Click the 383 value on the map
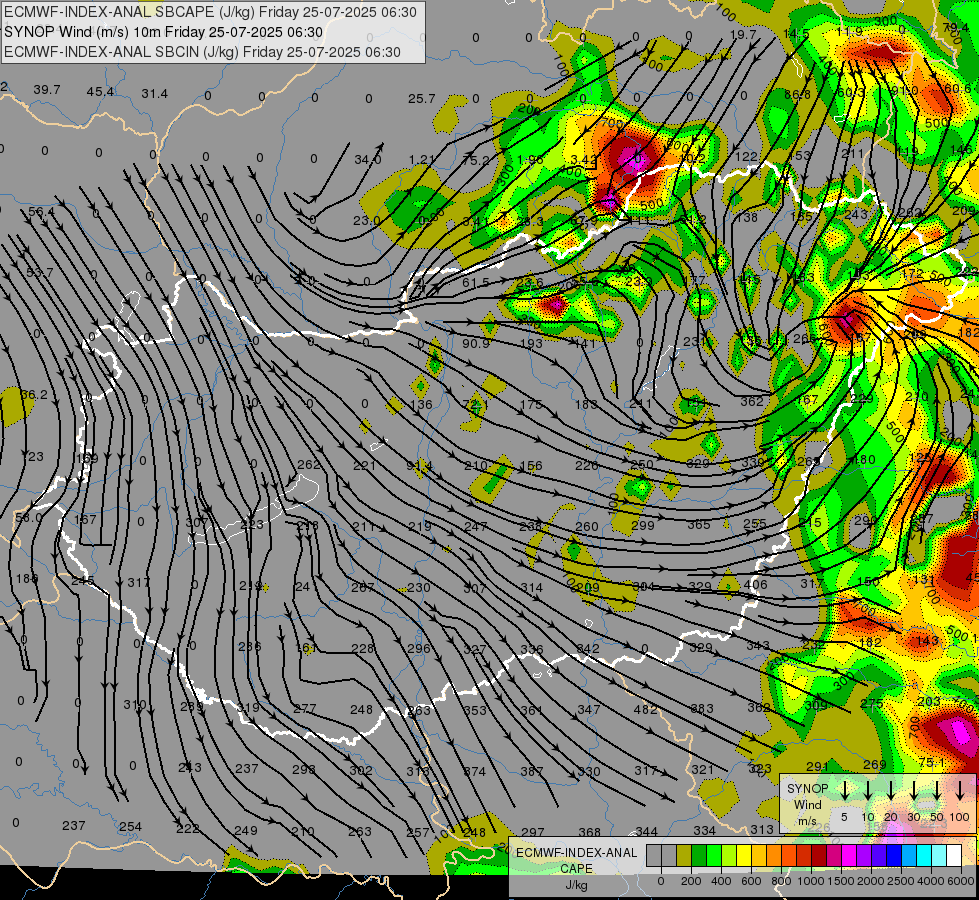 click(x=702, y=708)
